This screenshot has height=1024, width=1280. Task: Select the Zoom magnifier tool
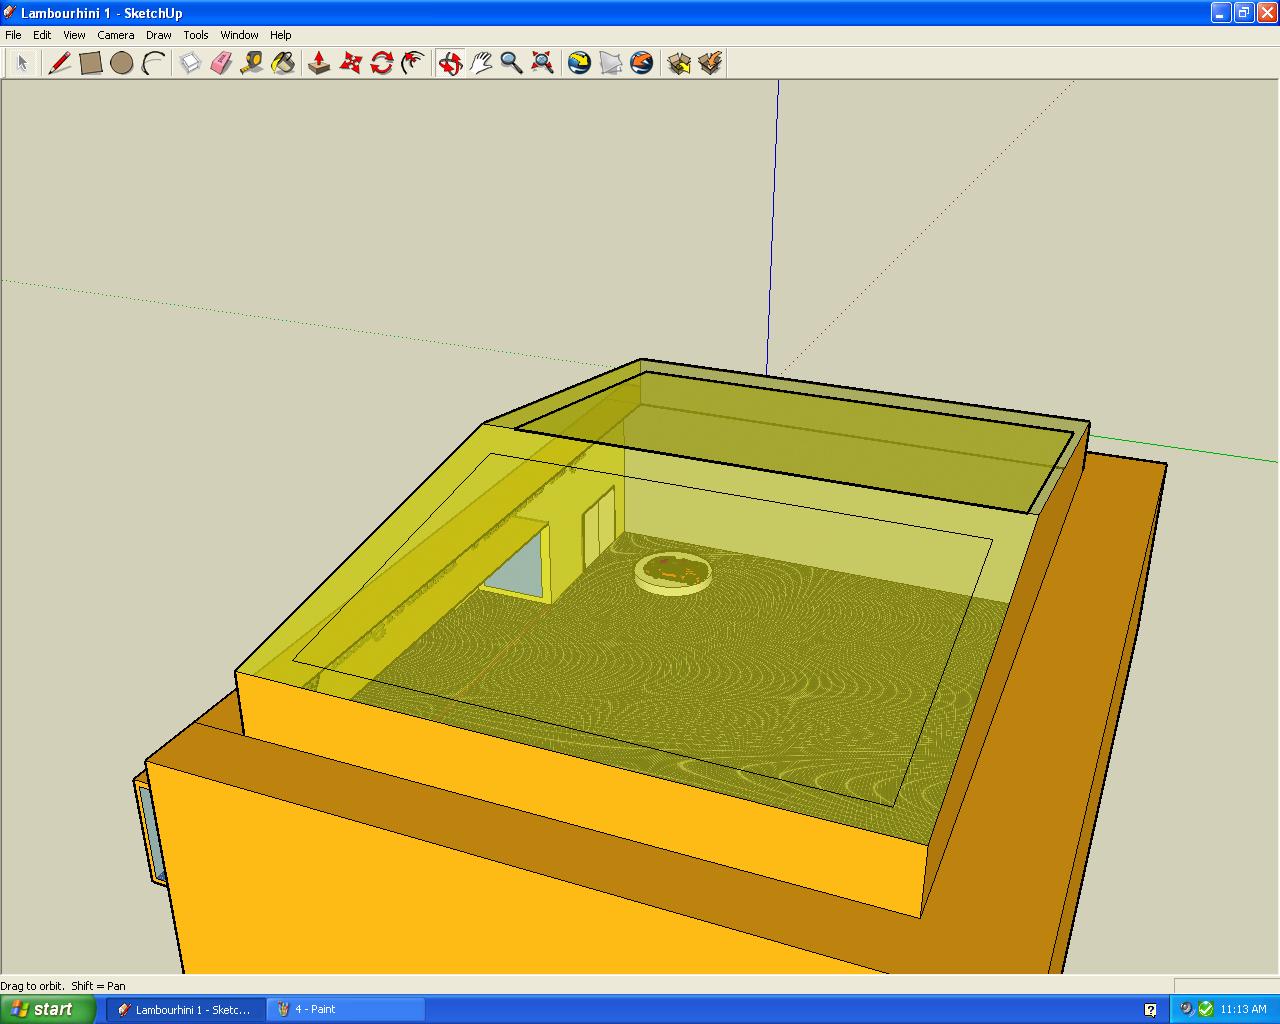click(512, 63)
